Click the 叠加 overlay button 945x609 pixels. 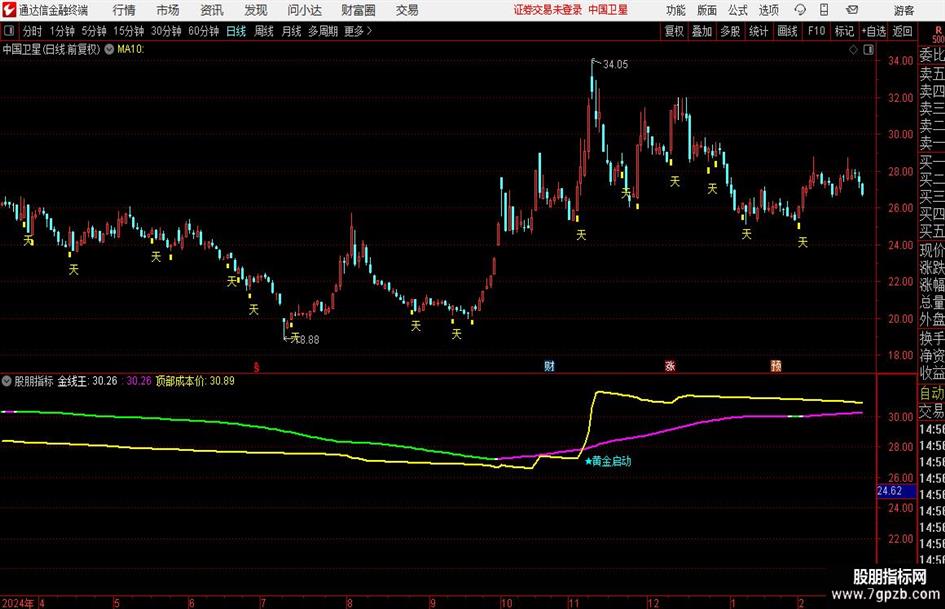point(702,31)
